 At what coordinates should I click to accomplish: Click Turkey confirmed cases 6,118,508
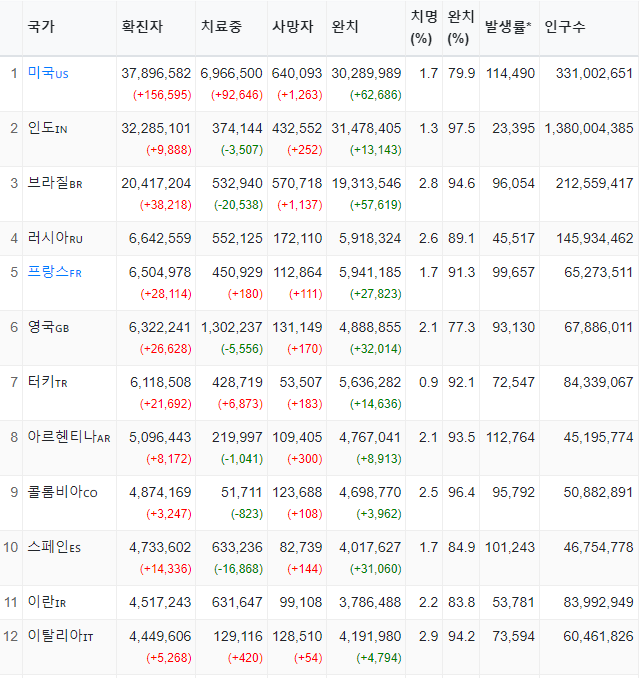coord(160,382)
